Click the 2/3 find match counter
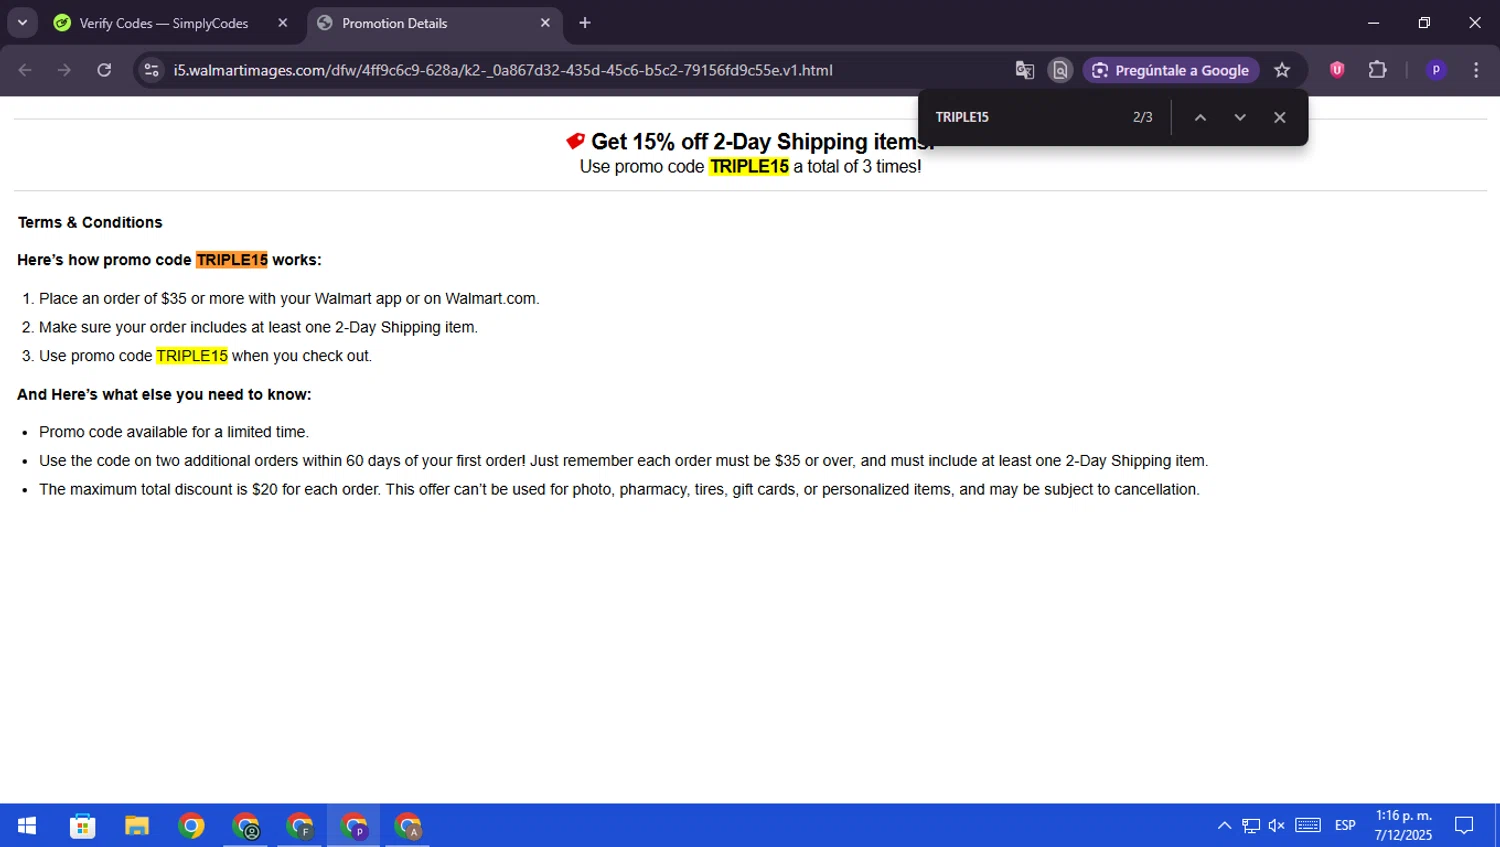 1143,117
